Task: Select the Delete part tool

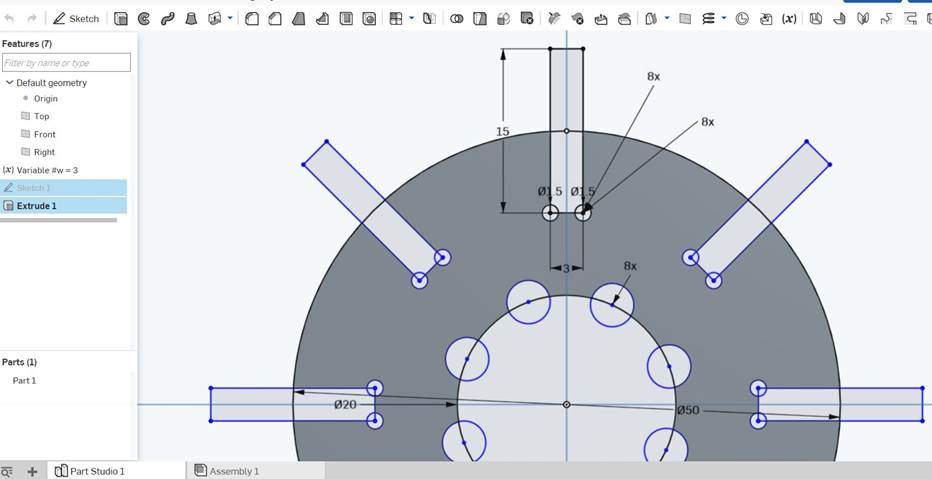Action: [527, 18]
